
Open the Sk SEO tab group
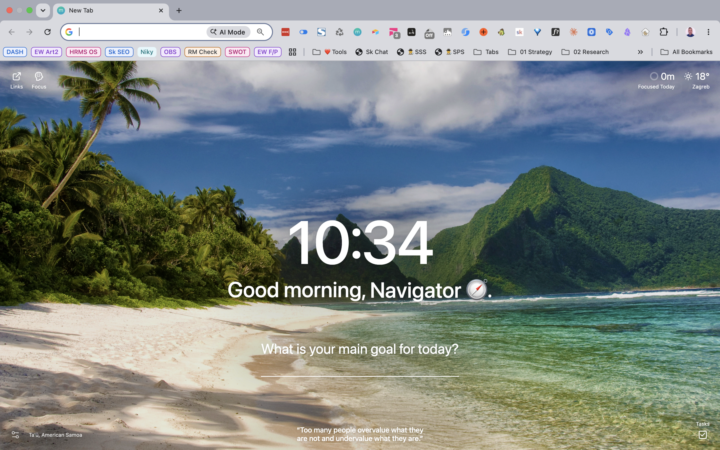pos(119,52)
